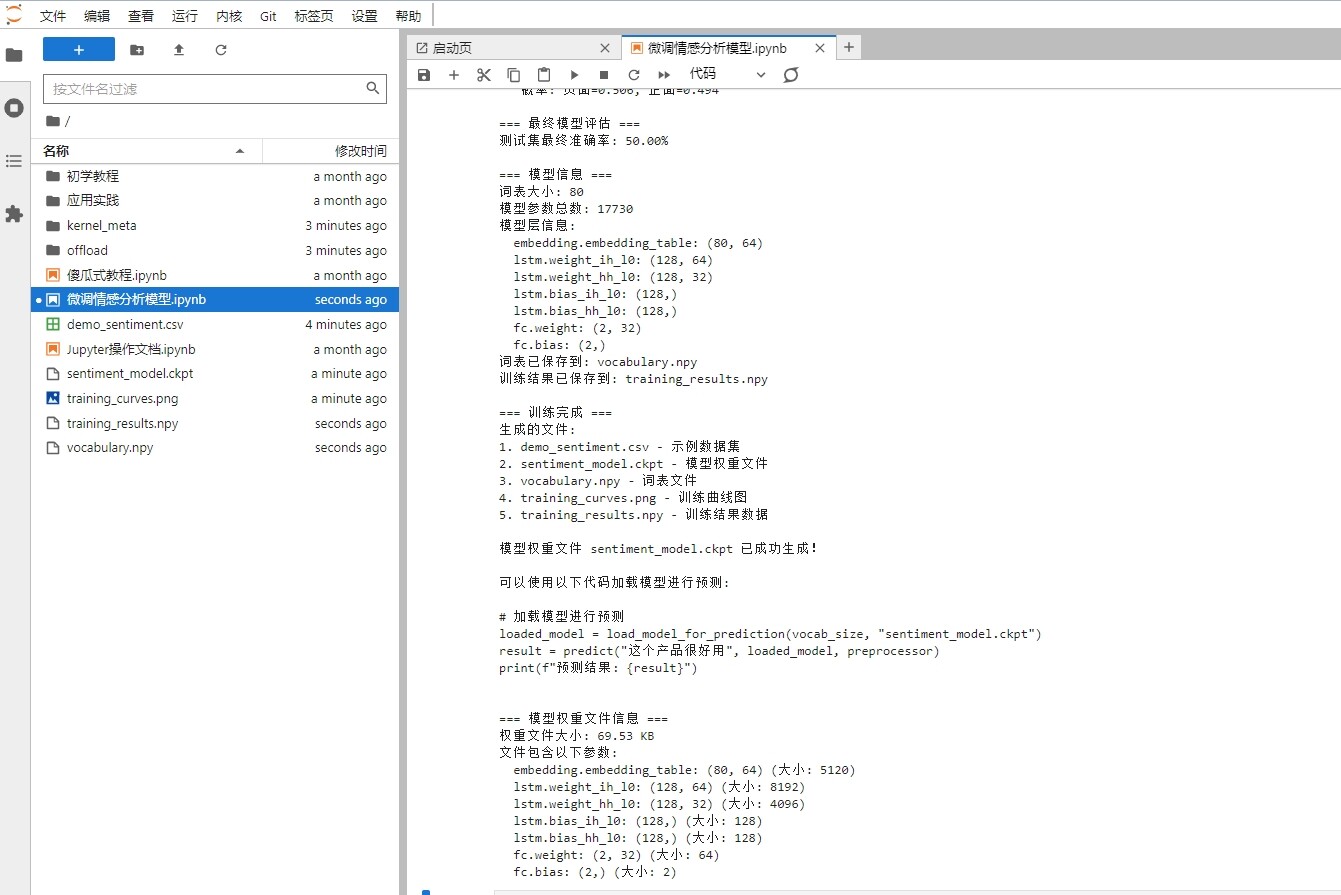Image resolution: width=1341 pixels, height=895 pixels.
Task: Upload files using the upload arrow icon
Action: point(179,50)
